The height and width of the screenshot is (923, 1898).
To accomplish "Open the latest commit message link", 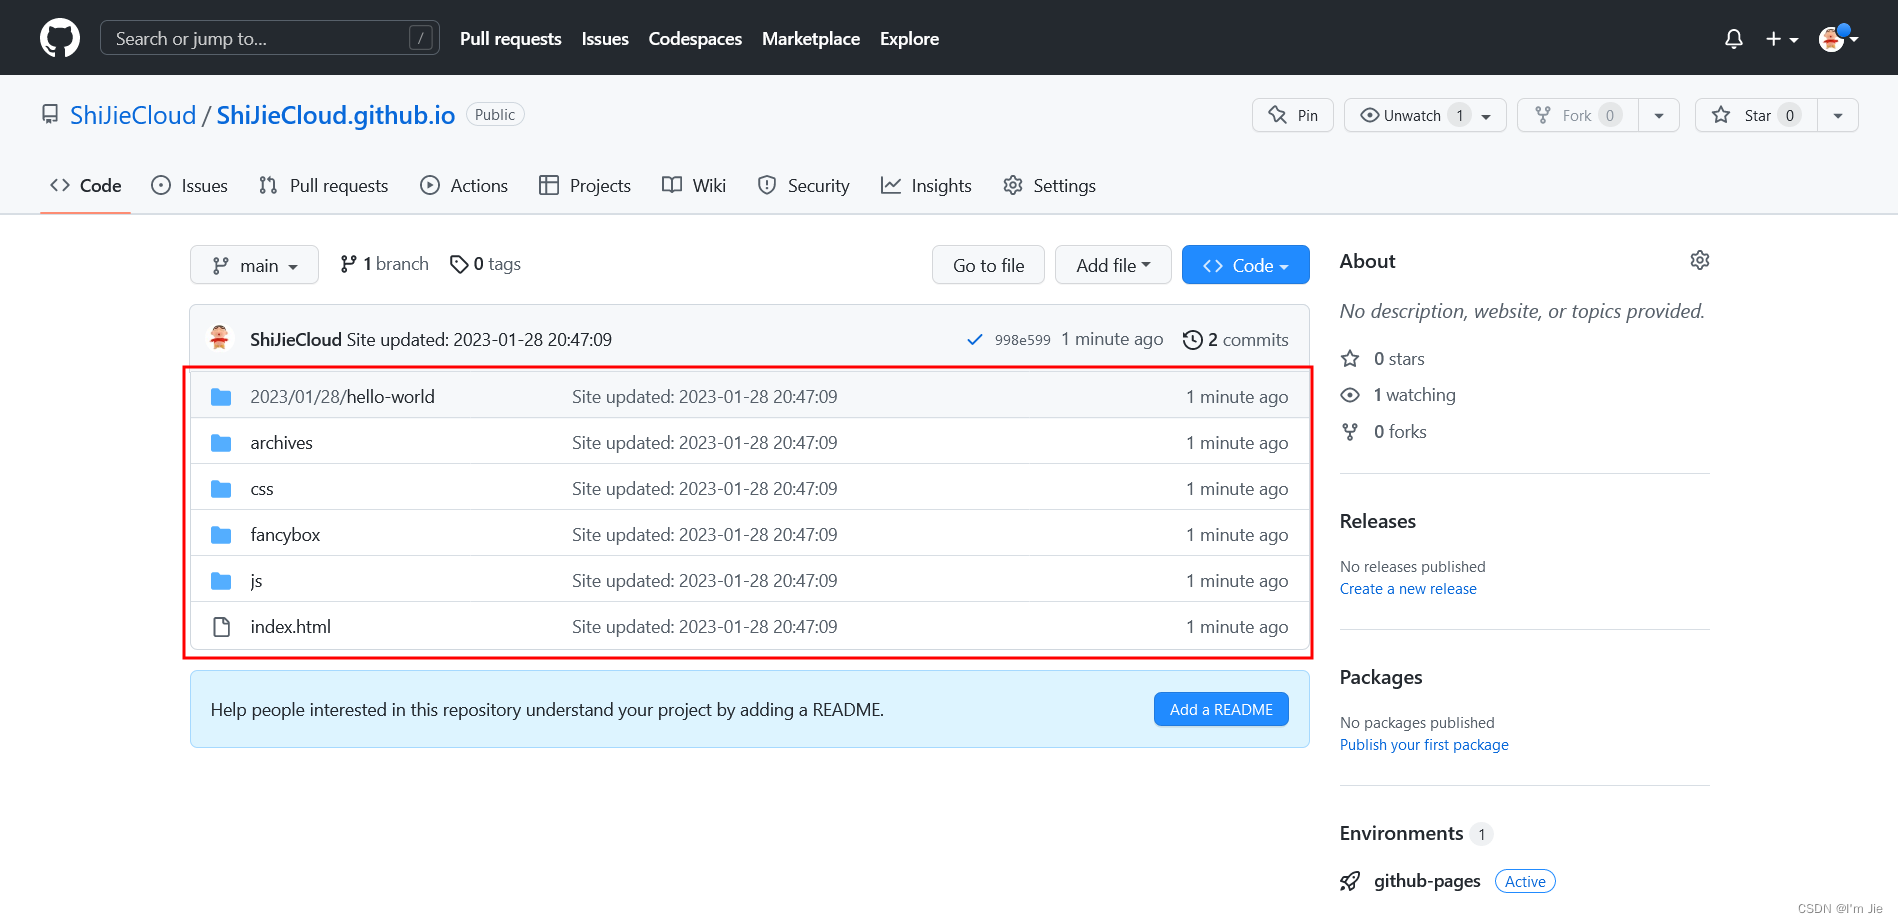I will (479, 340).
